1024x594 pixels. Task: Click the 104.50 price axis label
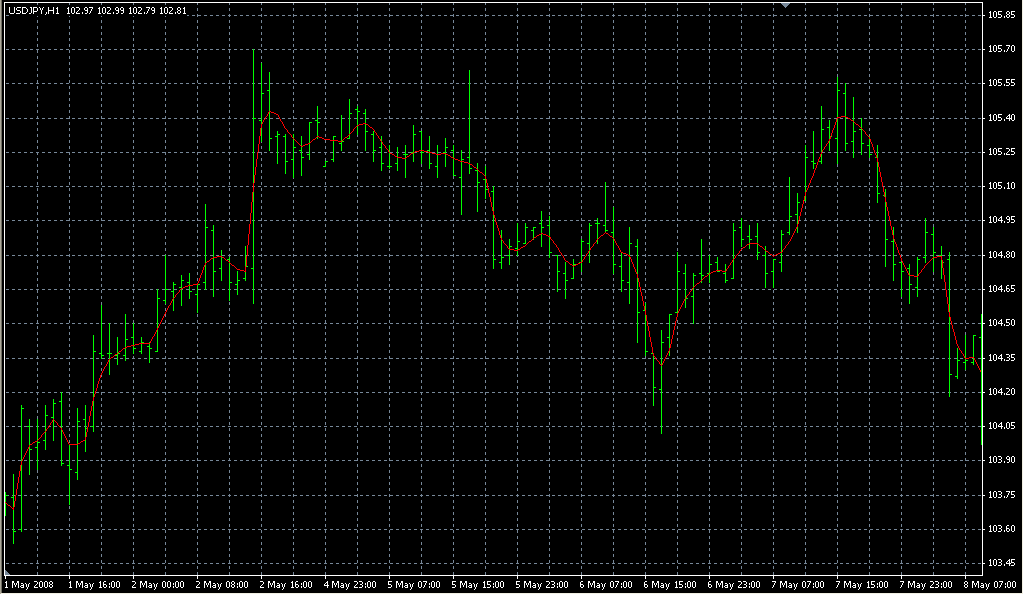(1002, 323)
